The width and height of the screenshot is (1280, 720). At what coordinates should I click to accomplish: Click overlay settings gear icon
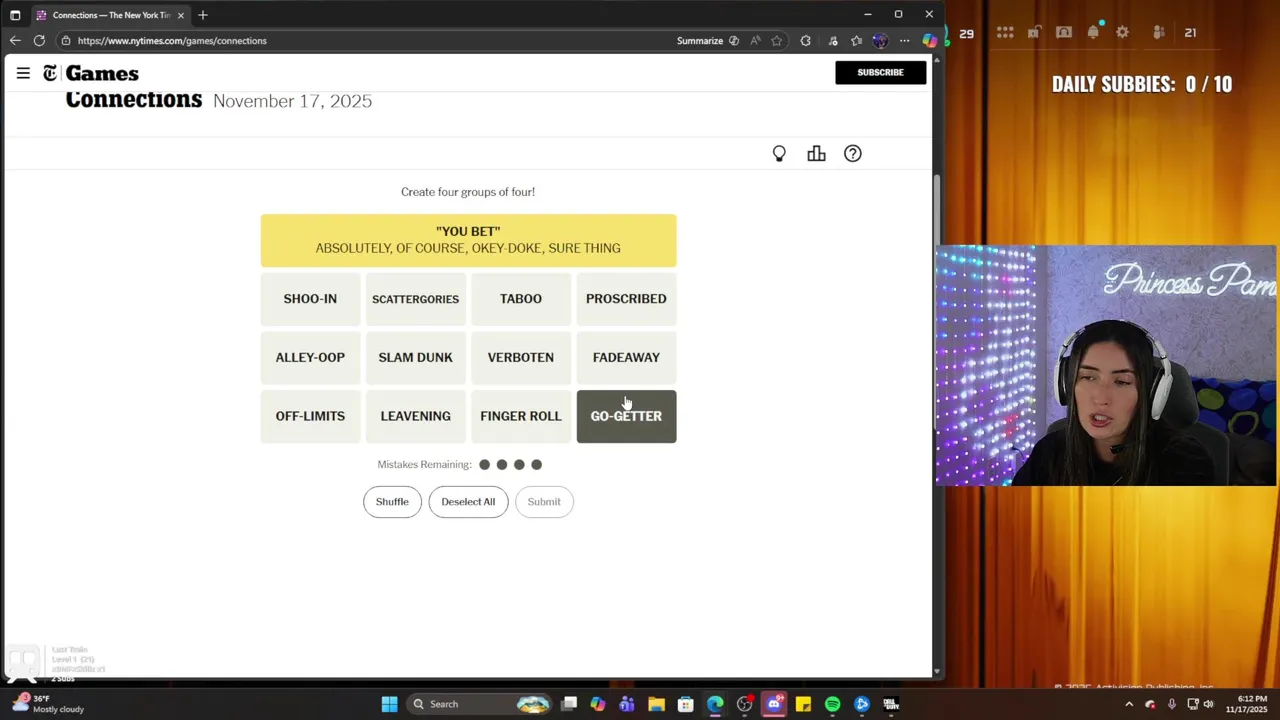1122,32
